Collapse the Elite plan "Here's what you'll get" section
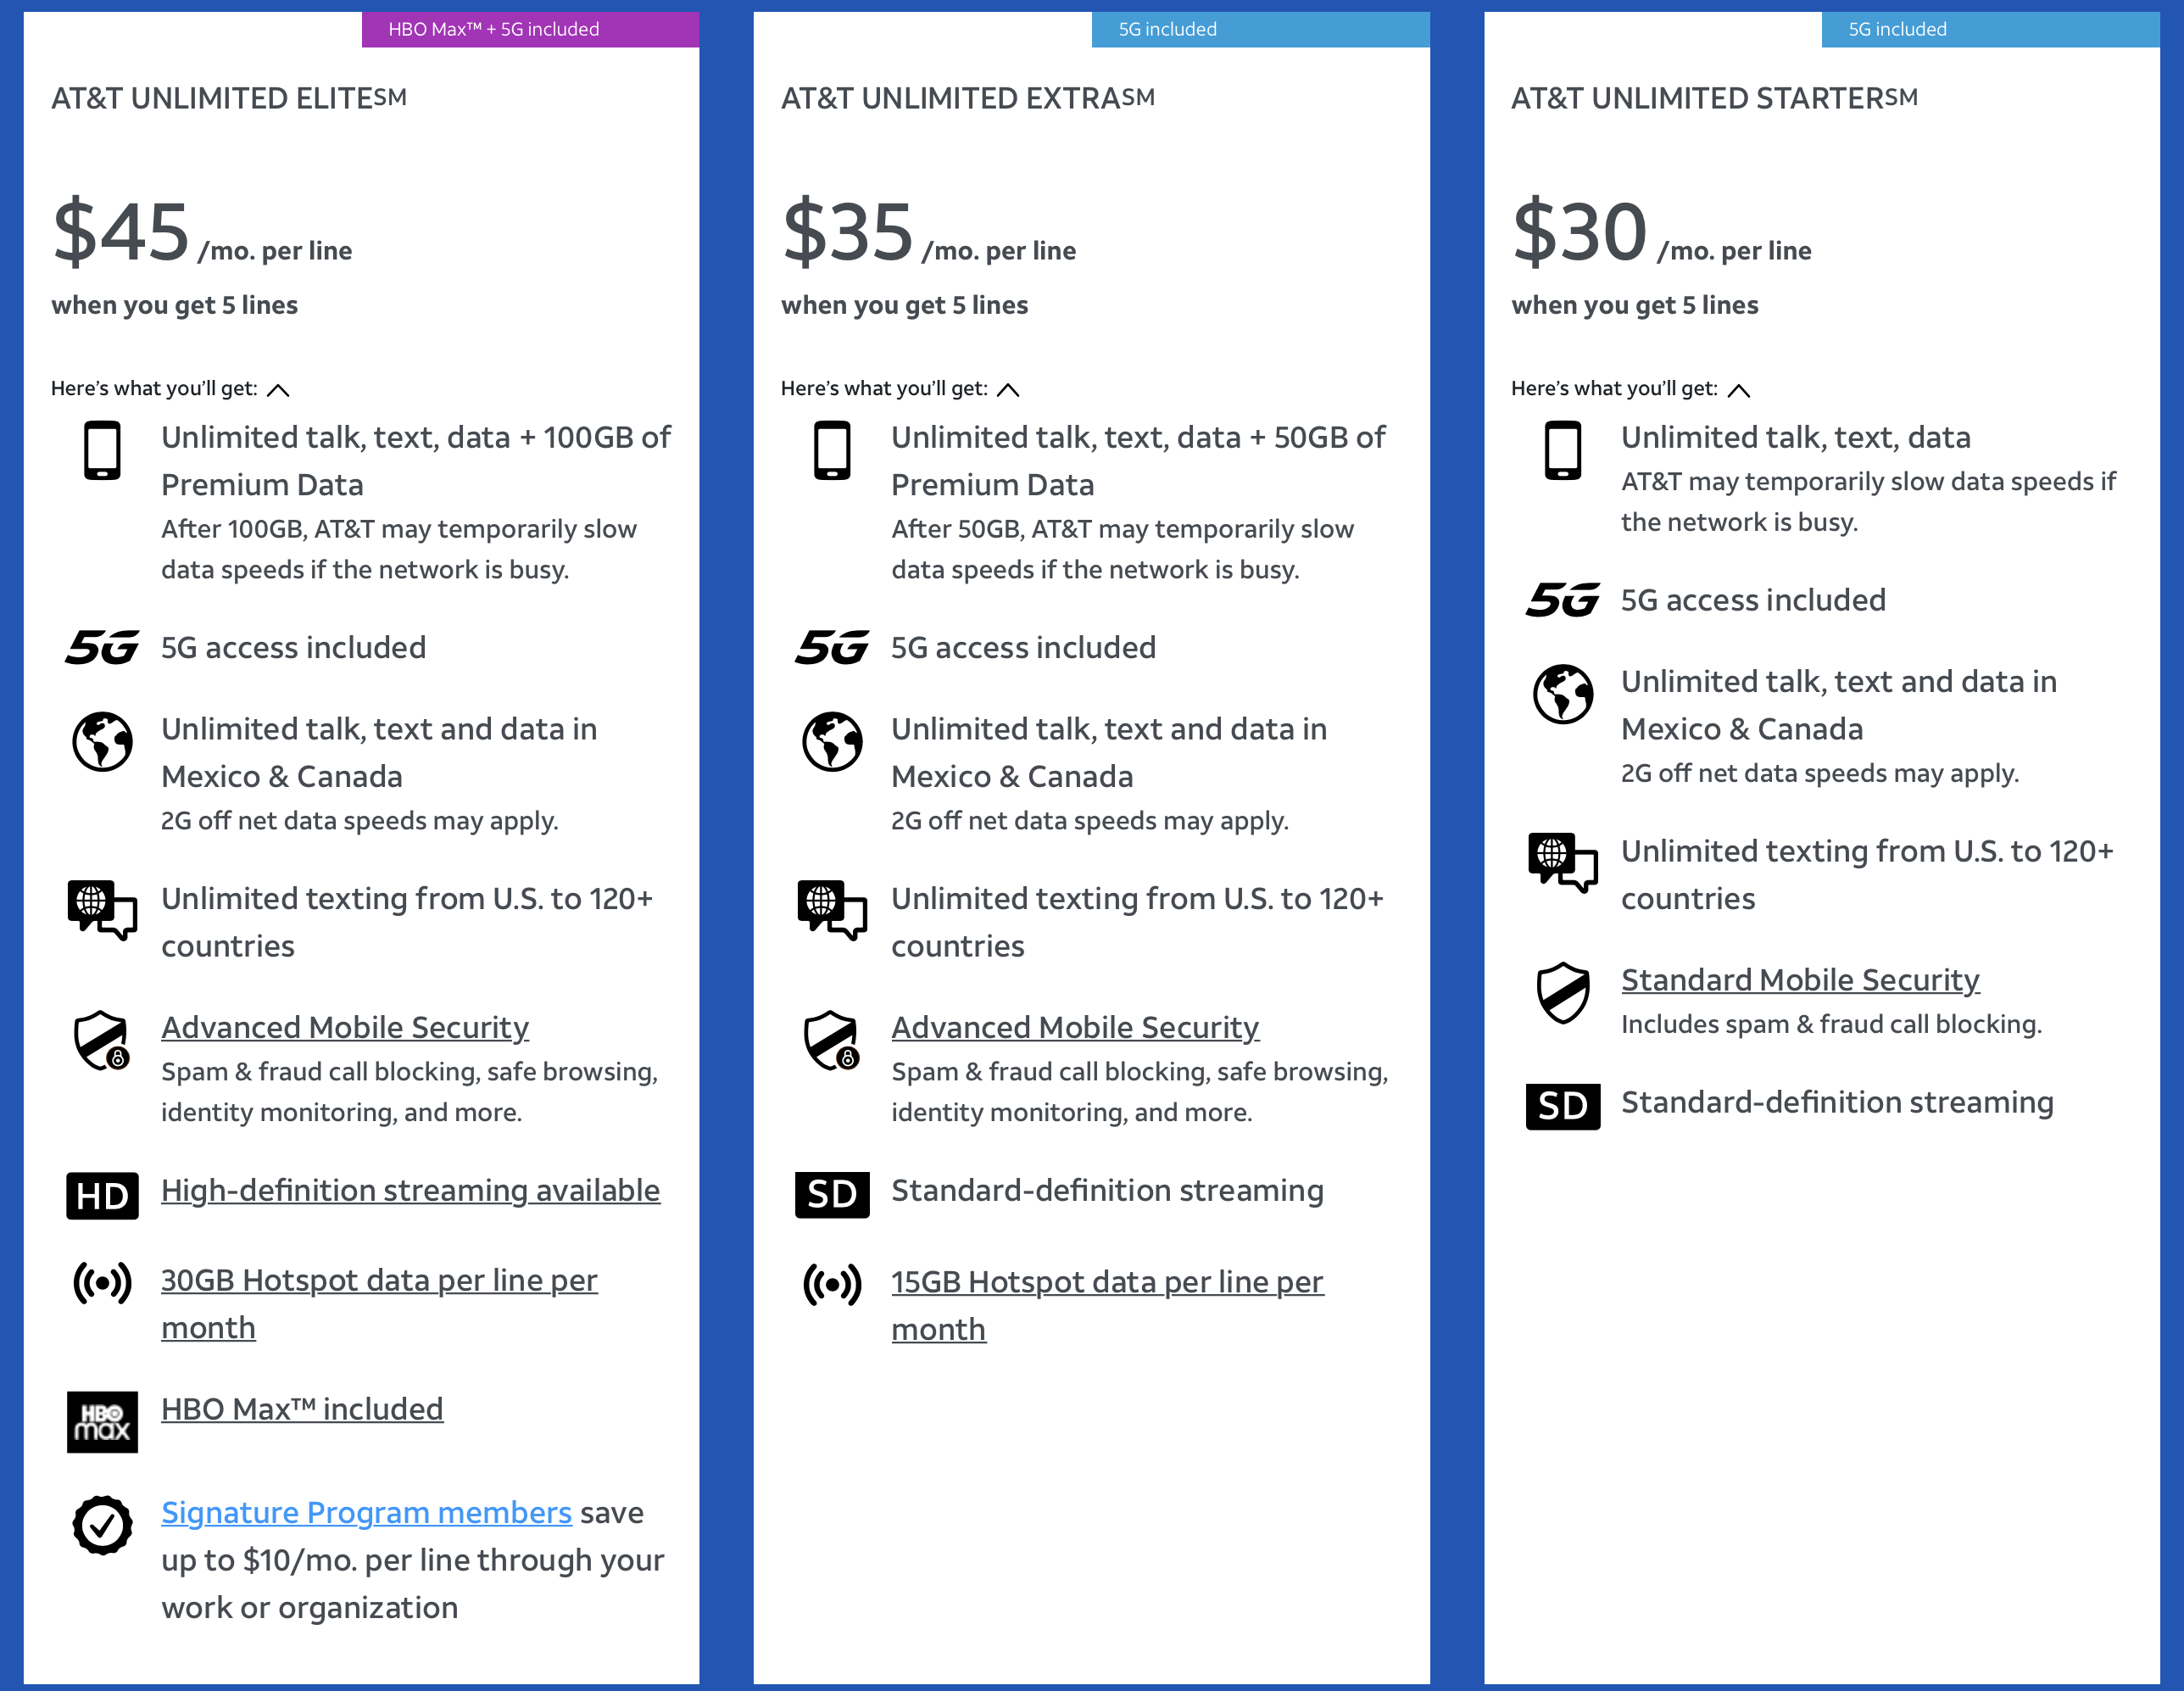This screenshot has height=1691, width=2184. (278, 390)
